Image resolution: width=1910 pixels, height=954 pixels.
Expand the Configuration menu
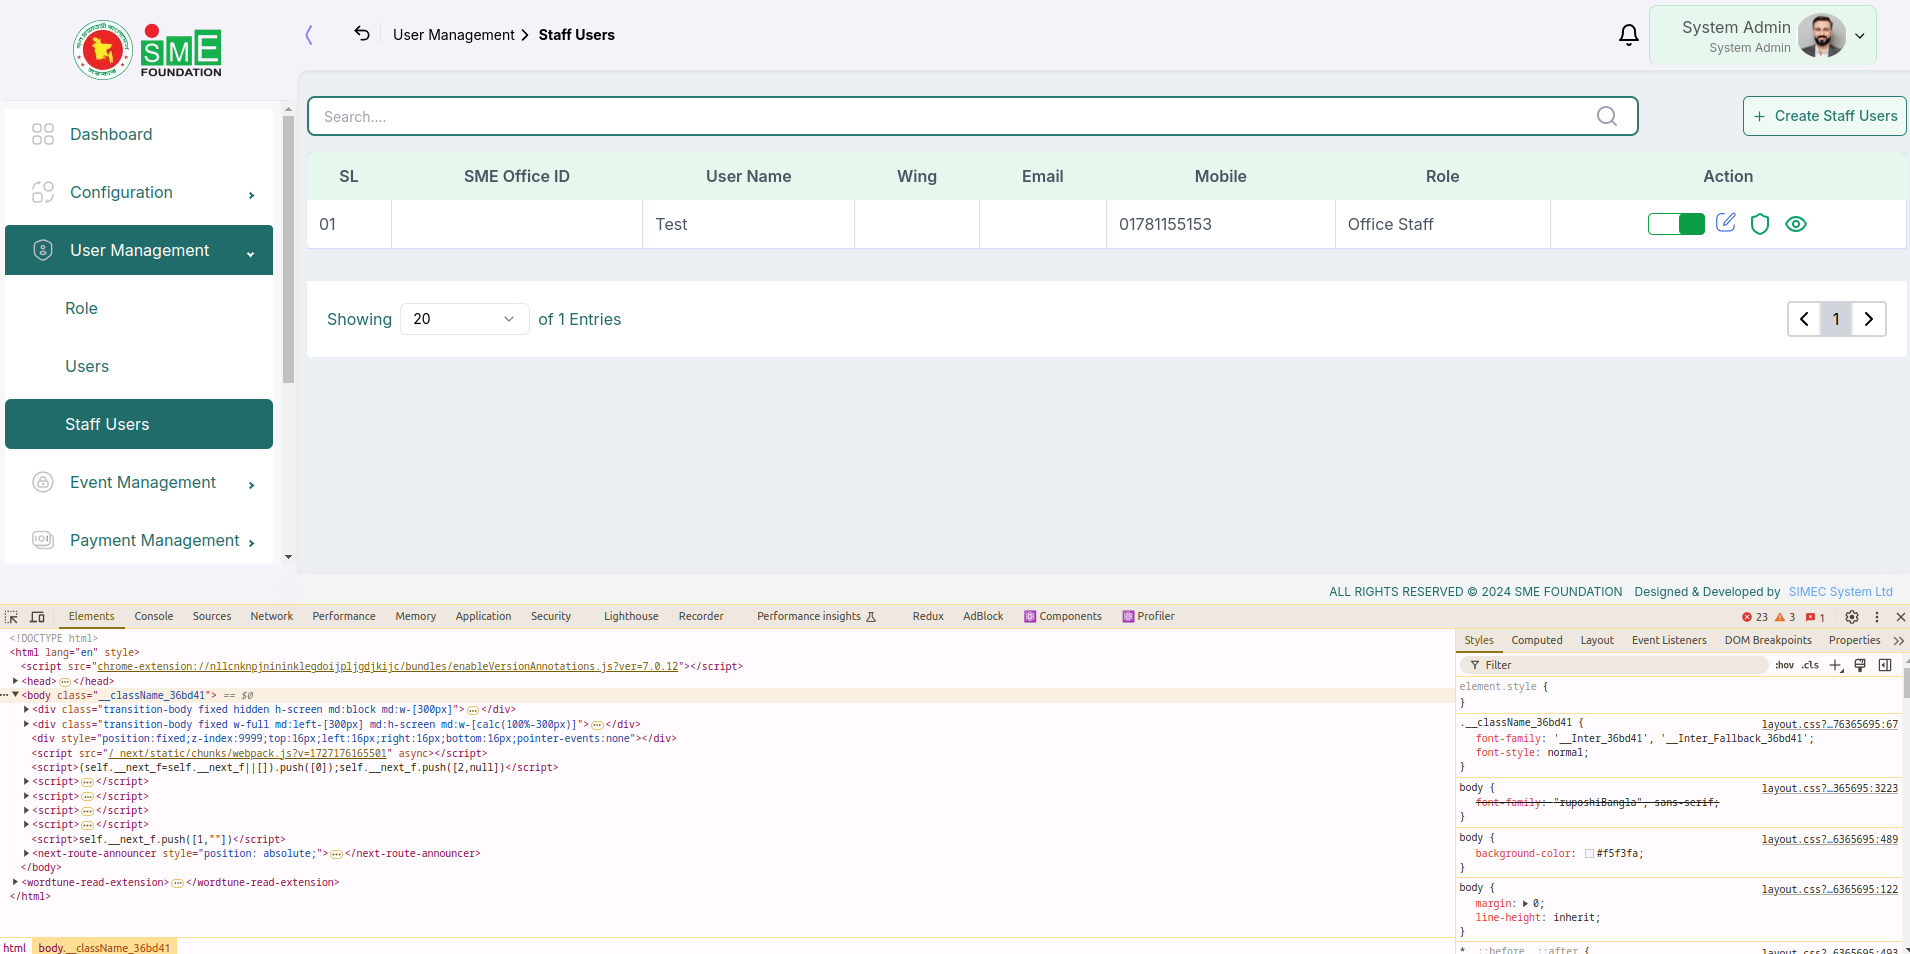[139, 192]
